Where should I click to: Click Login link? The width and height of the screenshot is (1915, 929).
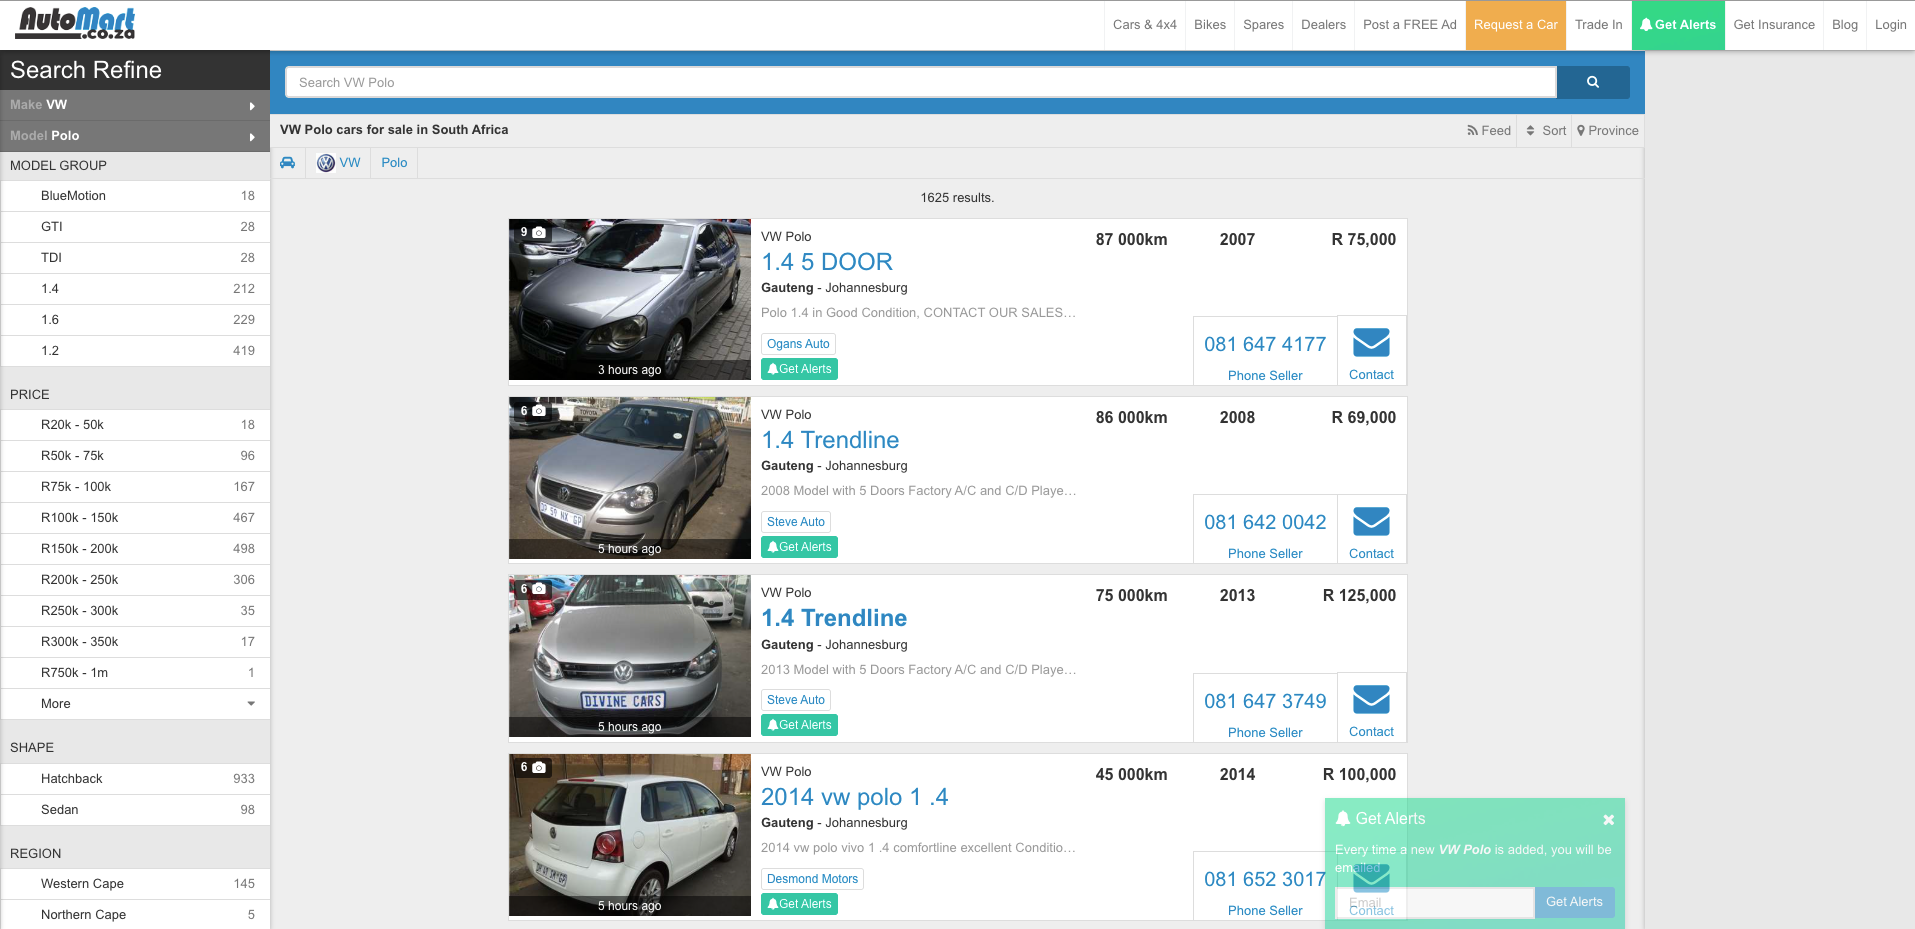(x=1891, y=25)
